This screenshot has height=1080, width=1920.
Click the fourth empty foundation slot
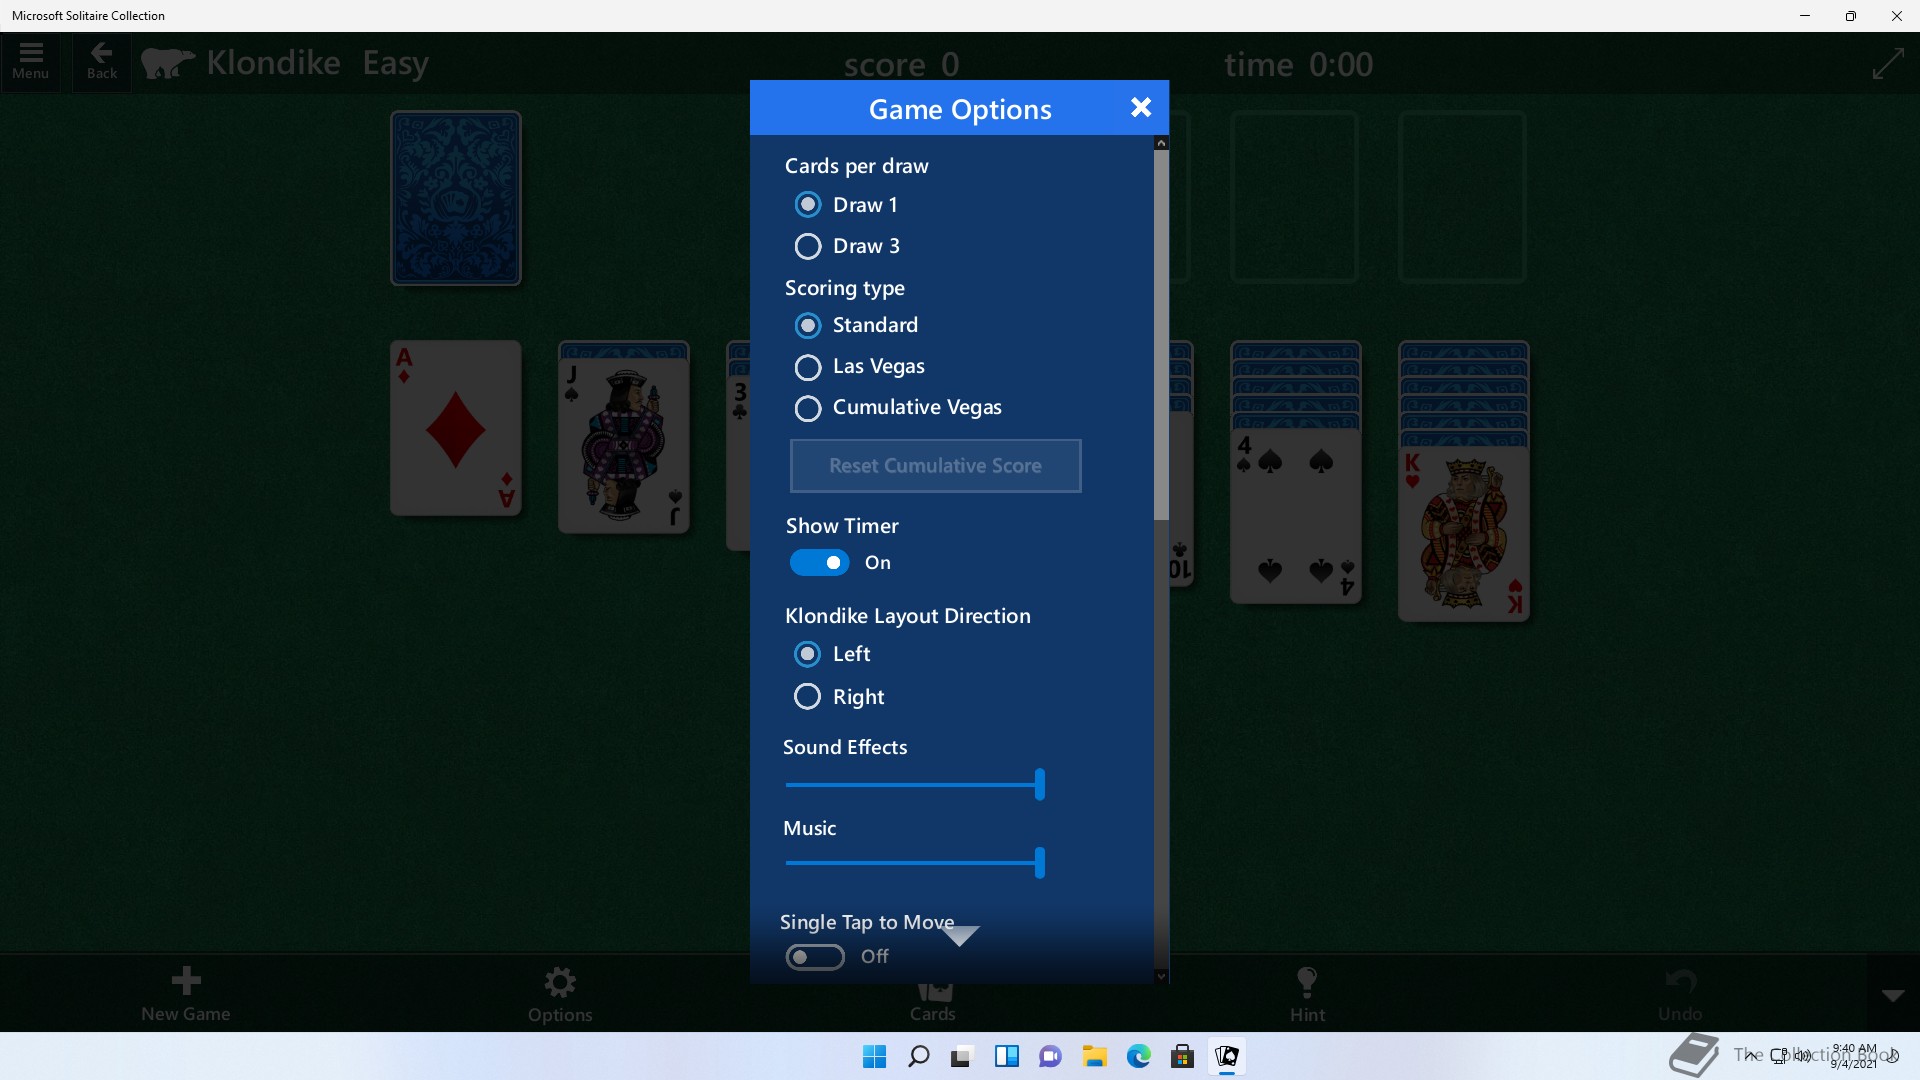[x=1462, y=197]
